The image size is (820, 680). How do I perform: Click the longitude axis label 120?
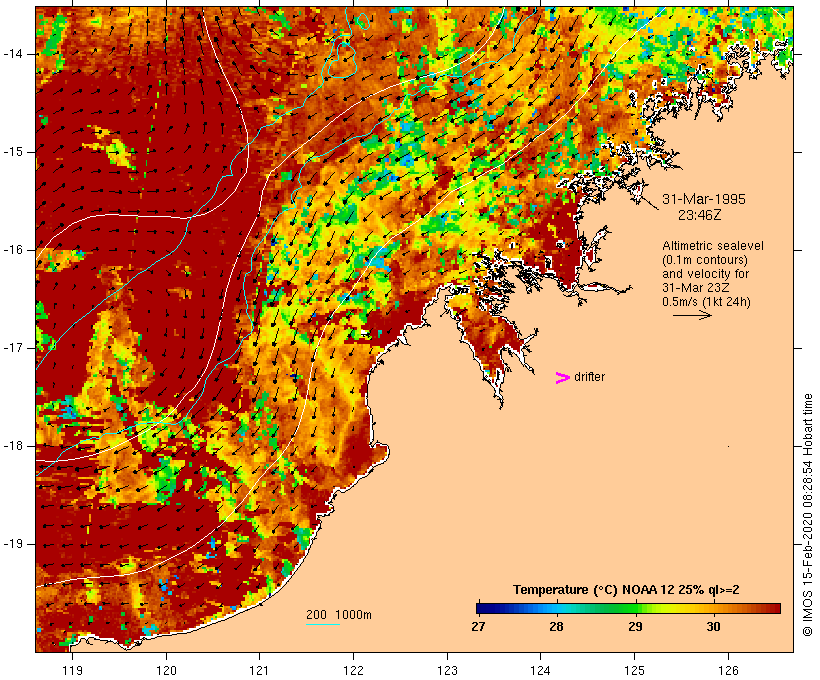pos(166,671)
